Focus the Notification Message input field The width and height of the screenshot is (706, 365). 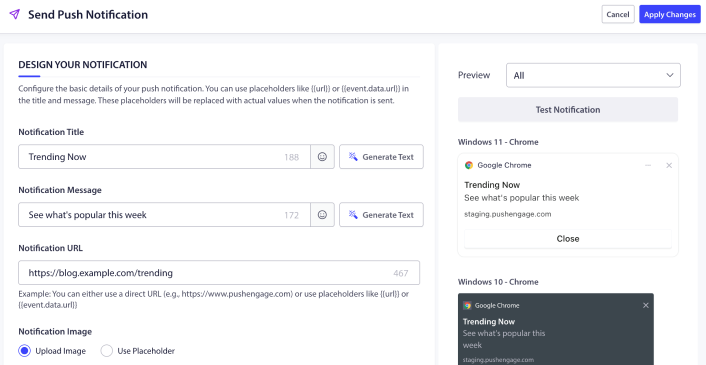[x=164, y=215]
